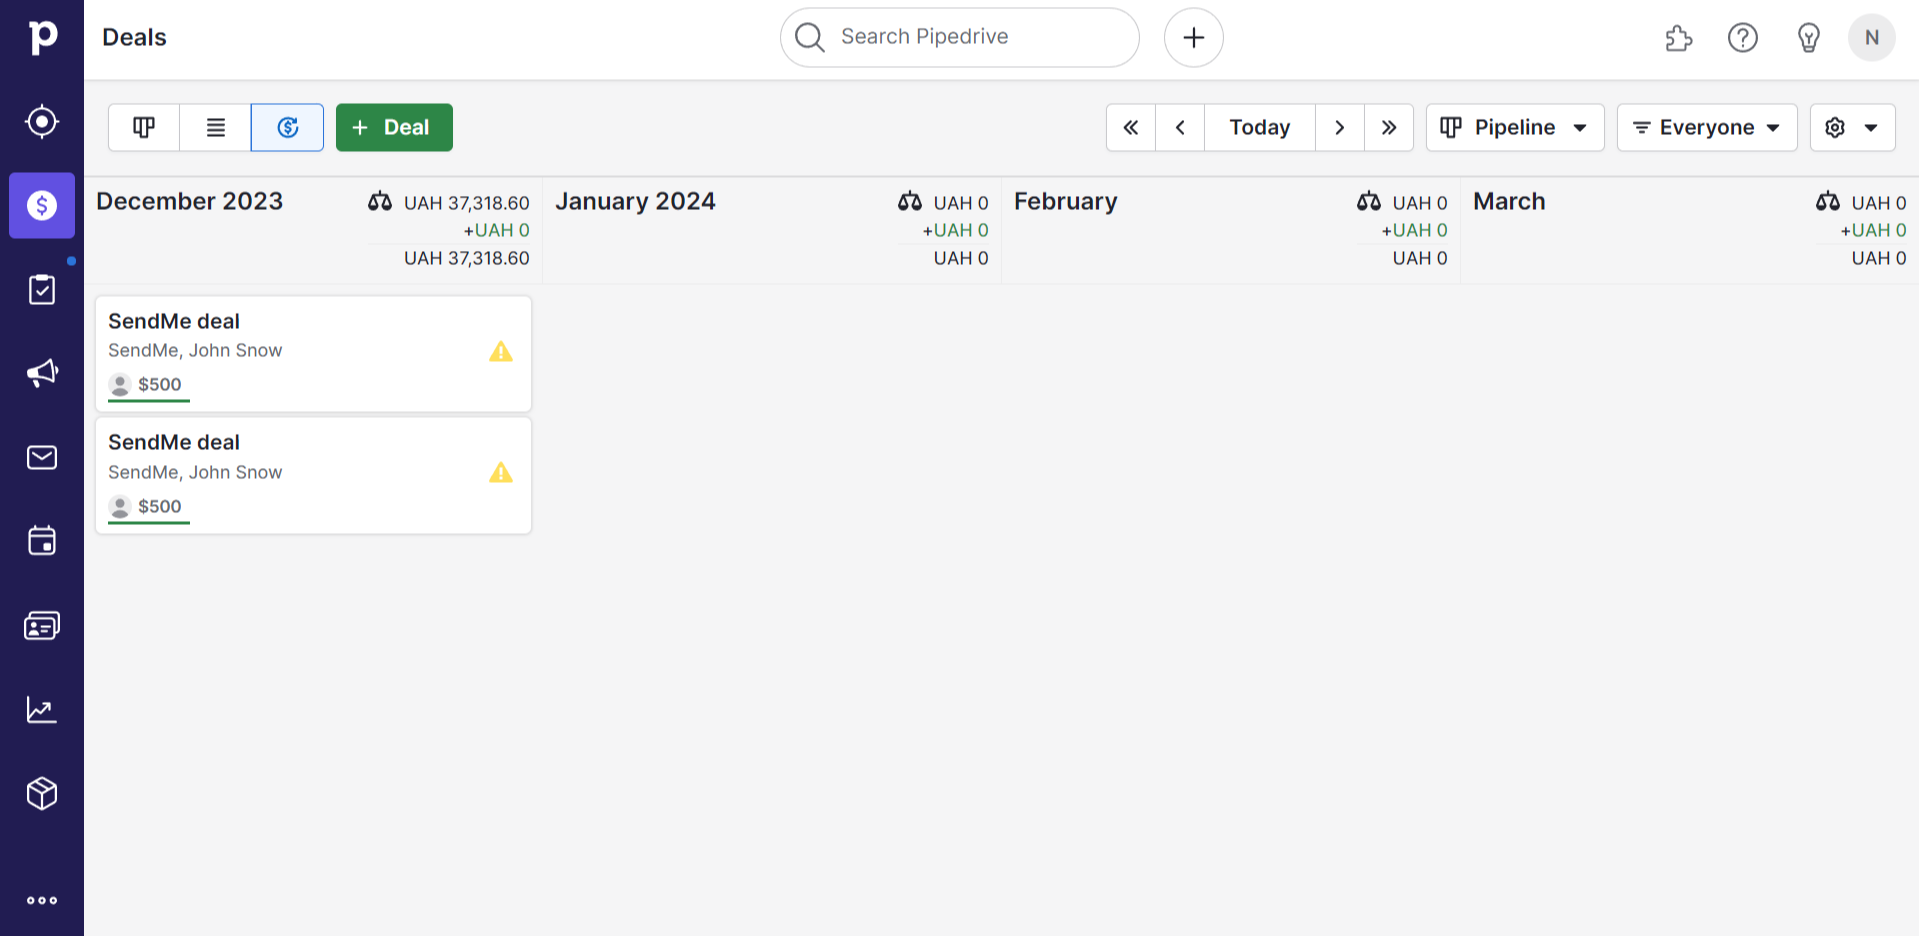Click the green add Deal button

[394, 128]
